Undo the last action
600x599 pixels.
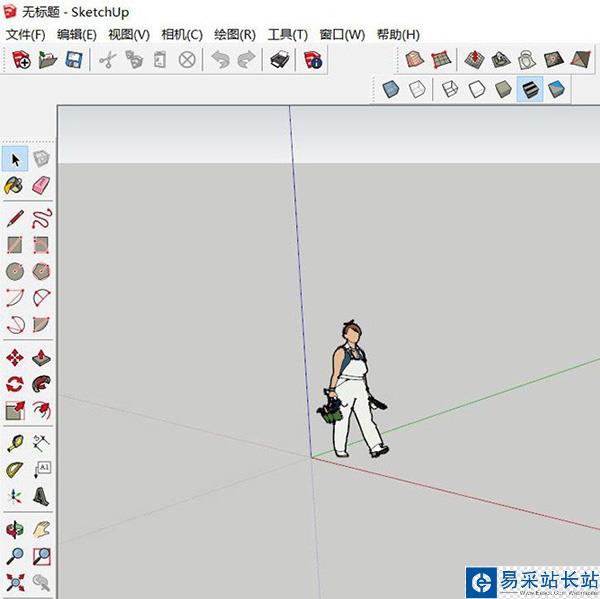(221, 60)
